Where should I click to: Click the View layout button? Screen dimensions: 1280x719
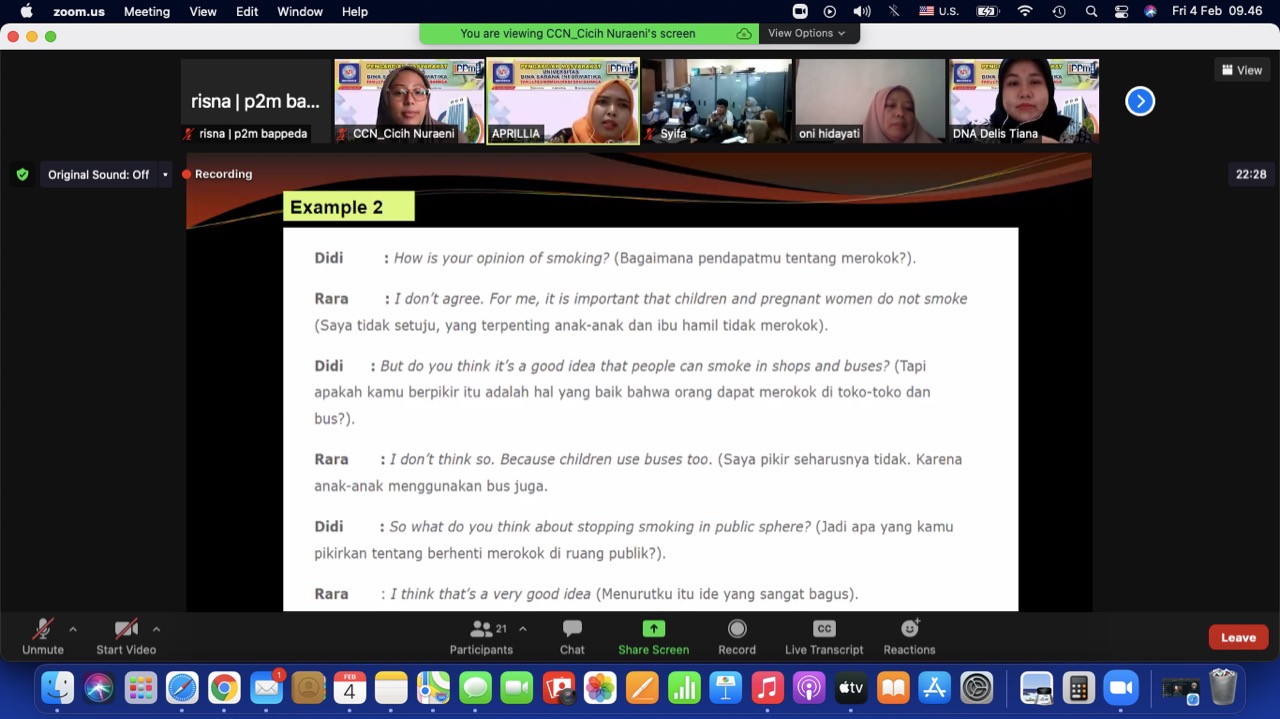point(1242,70)
